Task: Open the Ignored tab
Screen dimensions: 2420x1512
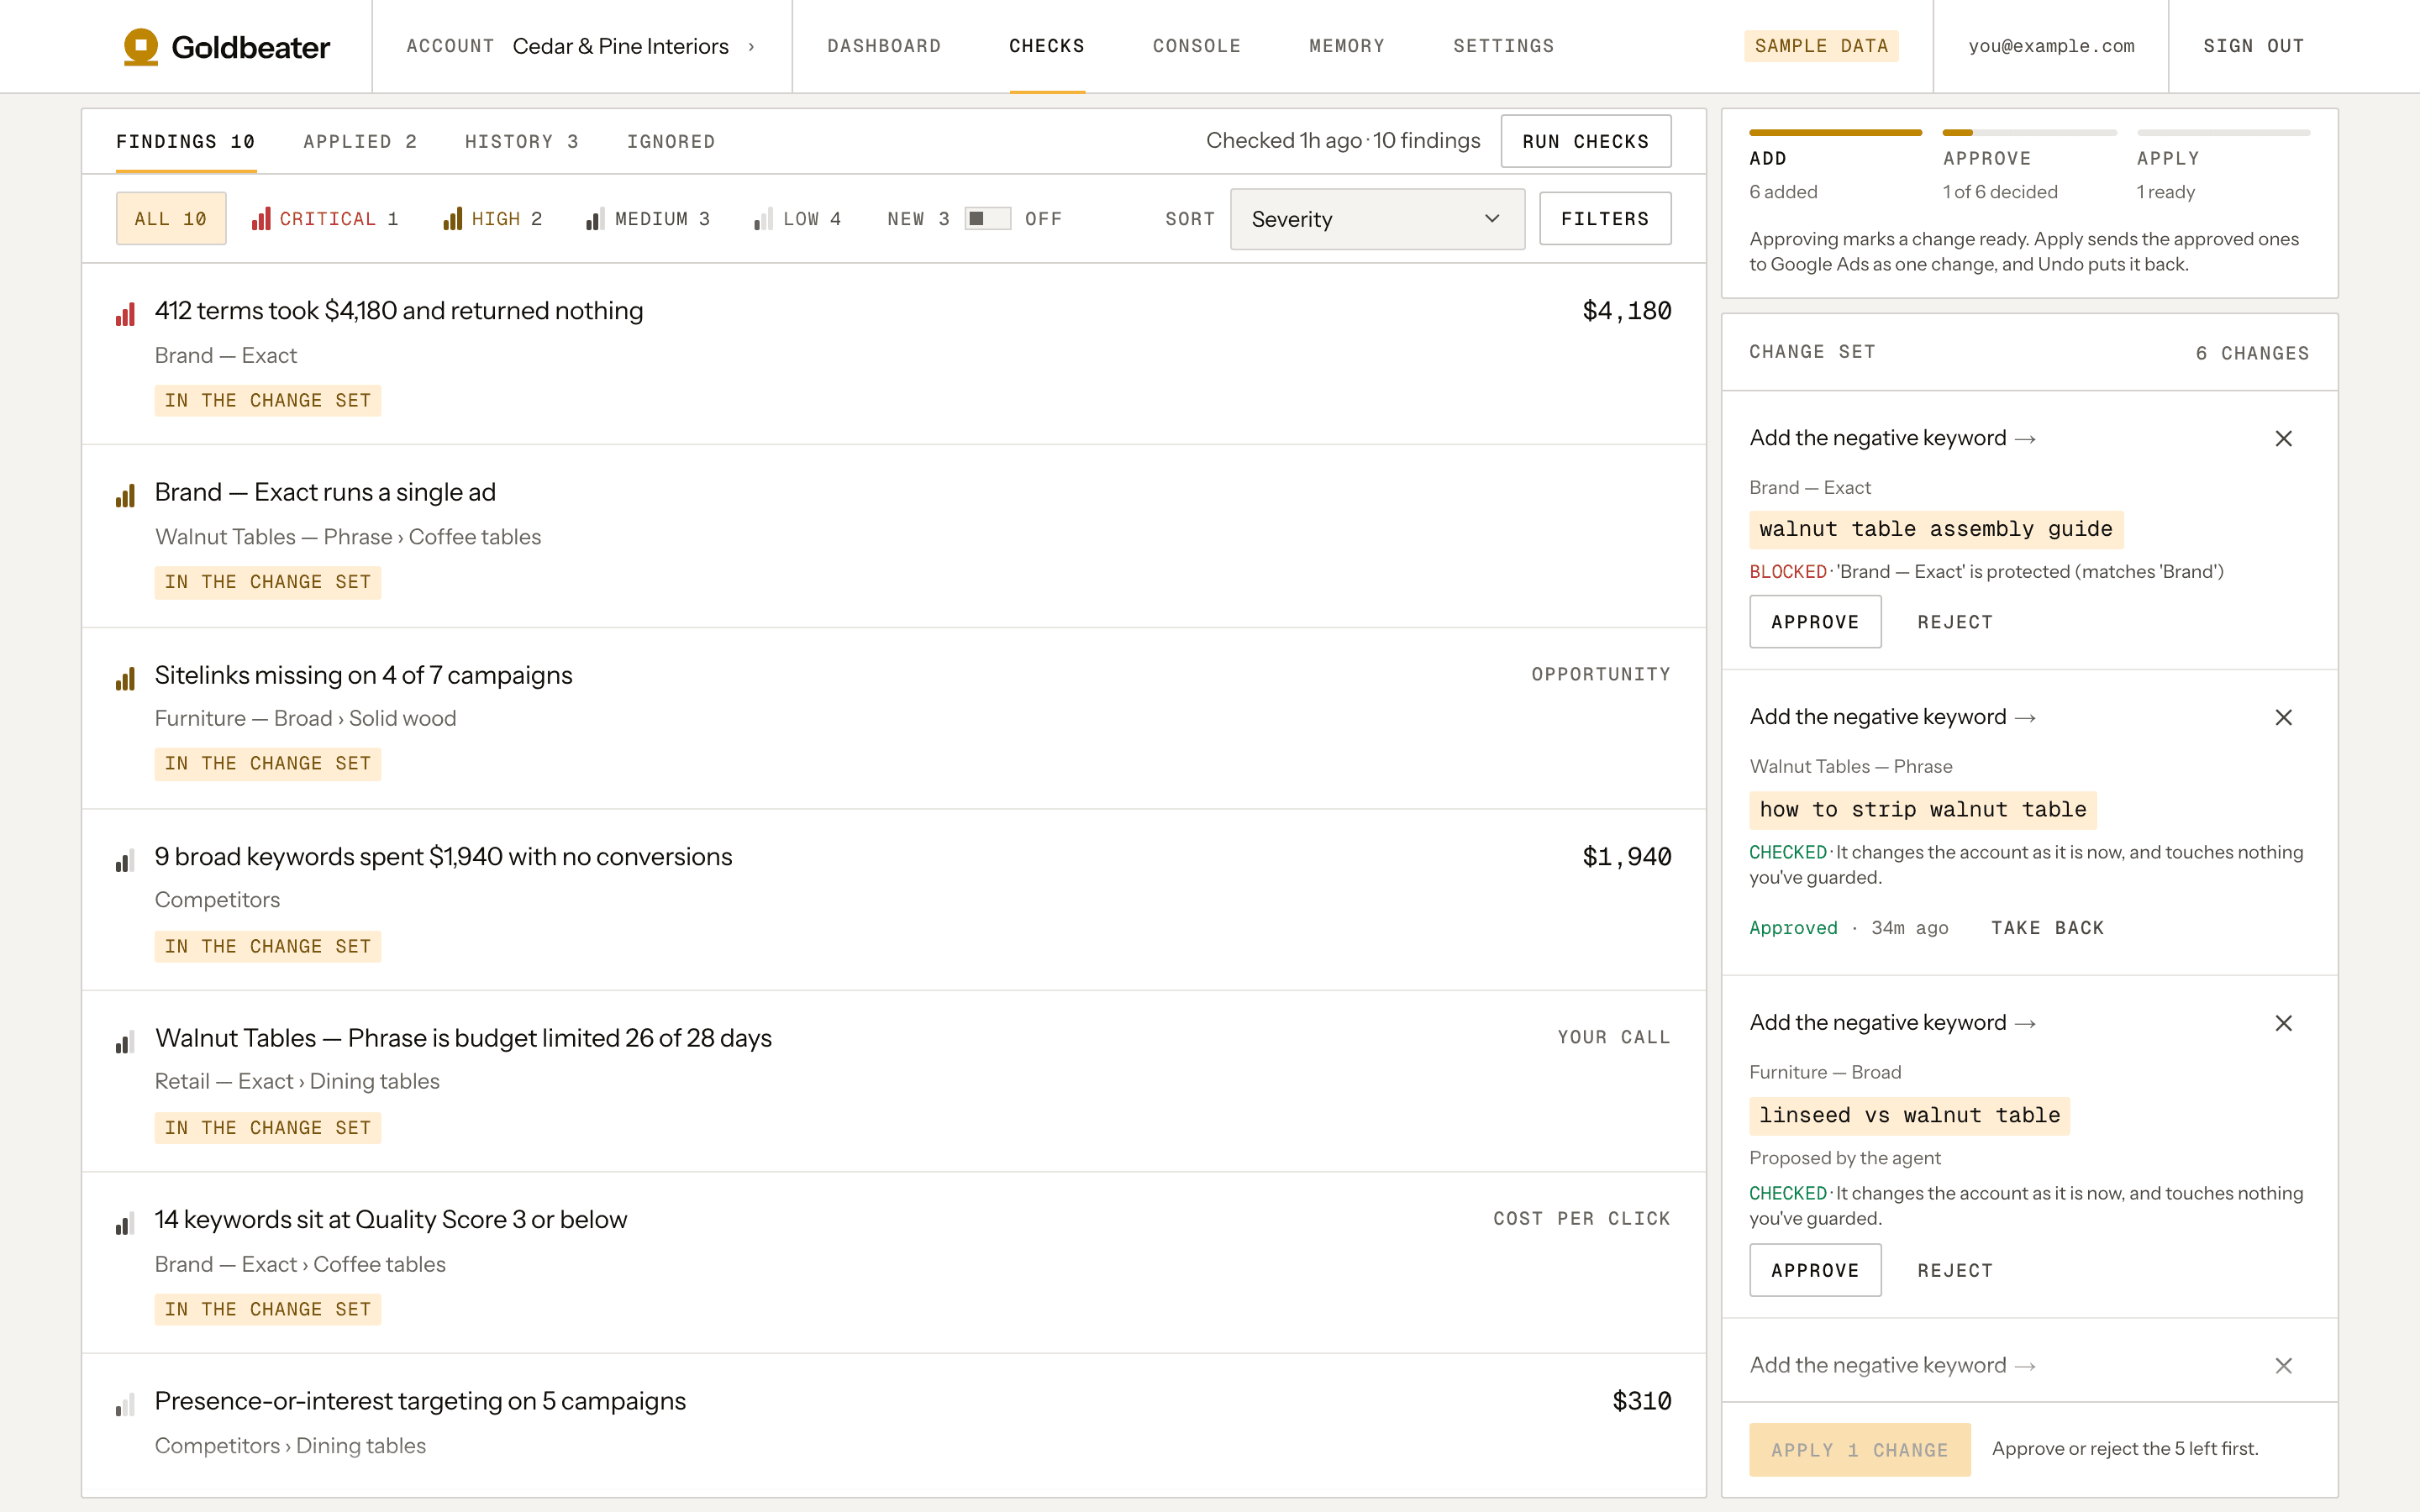Action: pos(671,142)
